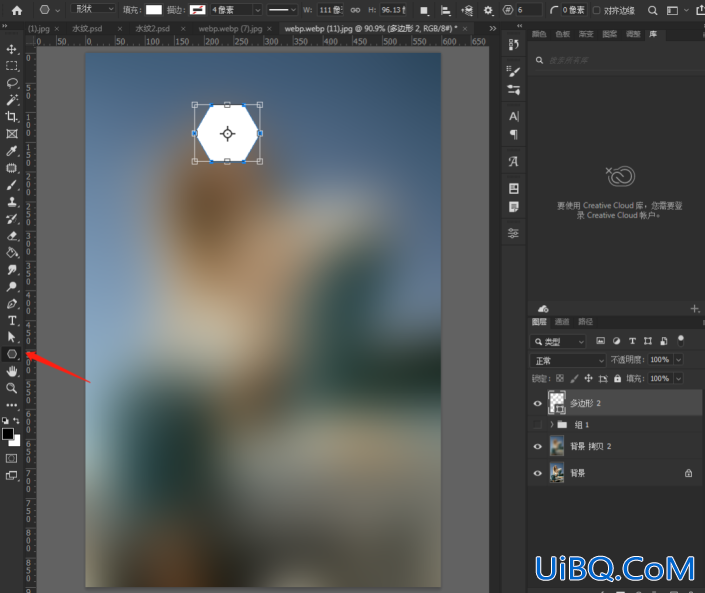Click the polygon sides field showing 6
705x593 pixels.
pos(529,10)
